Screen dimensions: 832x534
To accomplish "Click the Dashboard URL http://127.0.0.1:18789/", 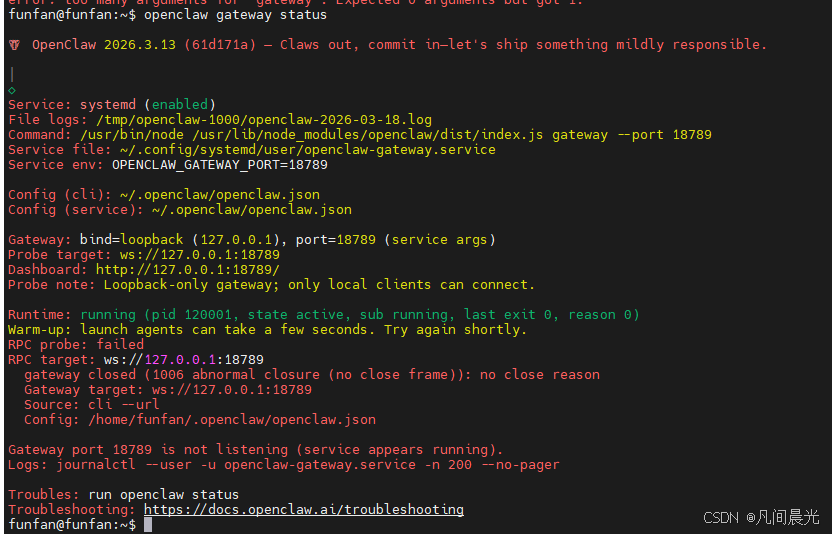I will pyautogui.click(x=187, y=270).
